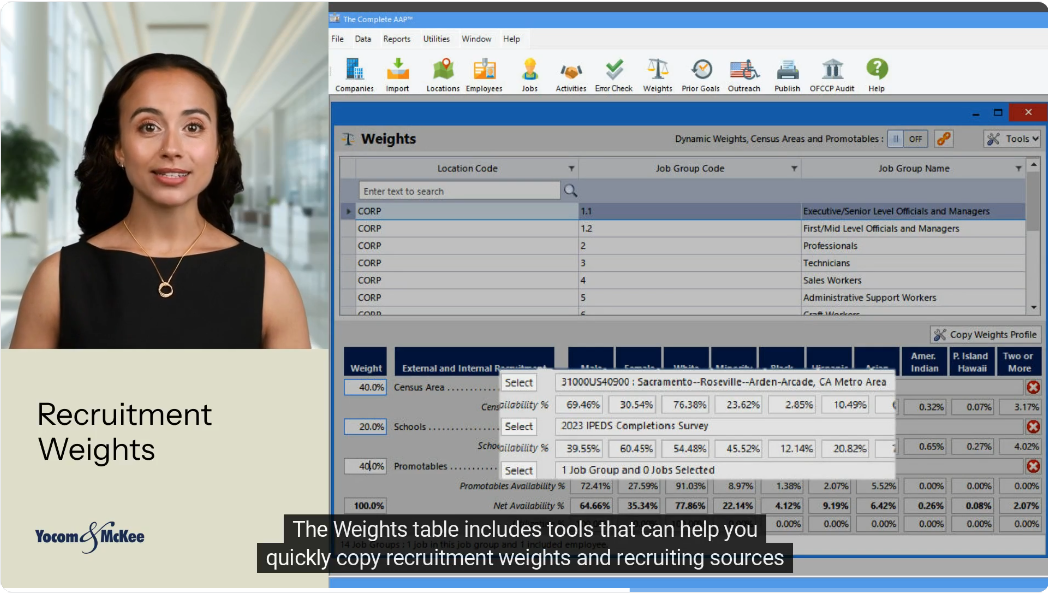1049x593 pixels.
Task: Open the Location Code column filter
Action: pos(571,169)
